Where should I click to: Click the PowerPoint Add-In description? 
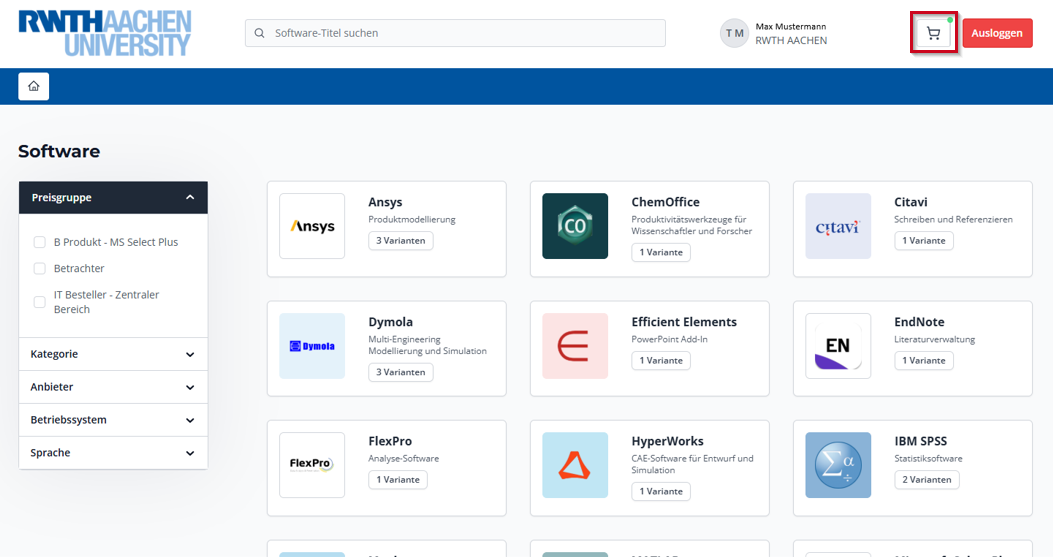[670, 339]
